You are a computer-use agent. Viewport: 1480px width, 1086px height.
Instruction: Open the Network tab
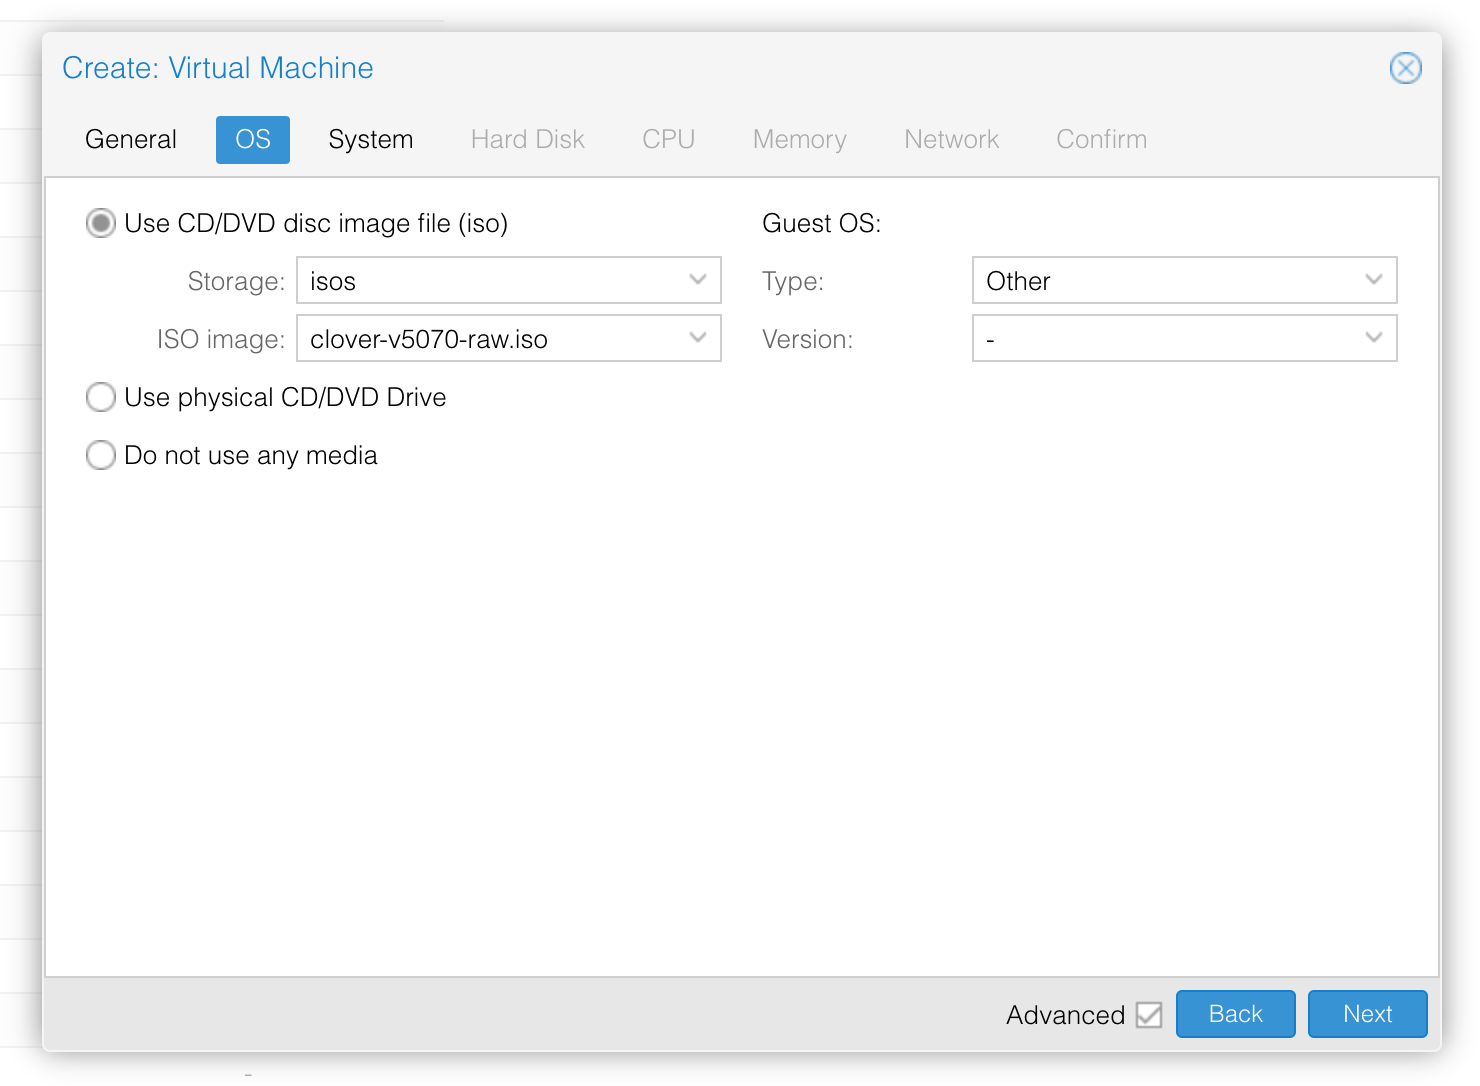pyautogui.click(x=951, y=139)
